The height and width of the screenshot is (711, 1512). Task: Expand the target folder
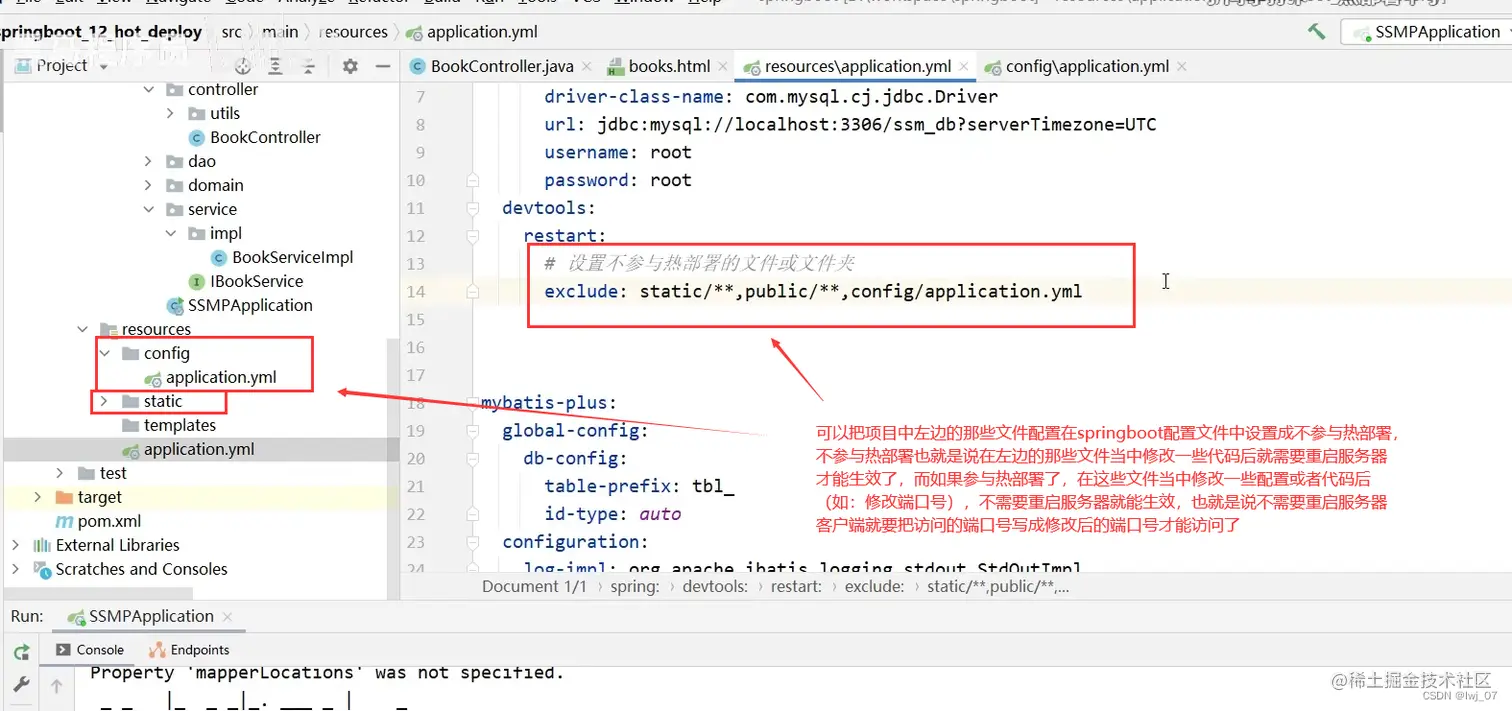[39, 498]
